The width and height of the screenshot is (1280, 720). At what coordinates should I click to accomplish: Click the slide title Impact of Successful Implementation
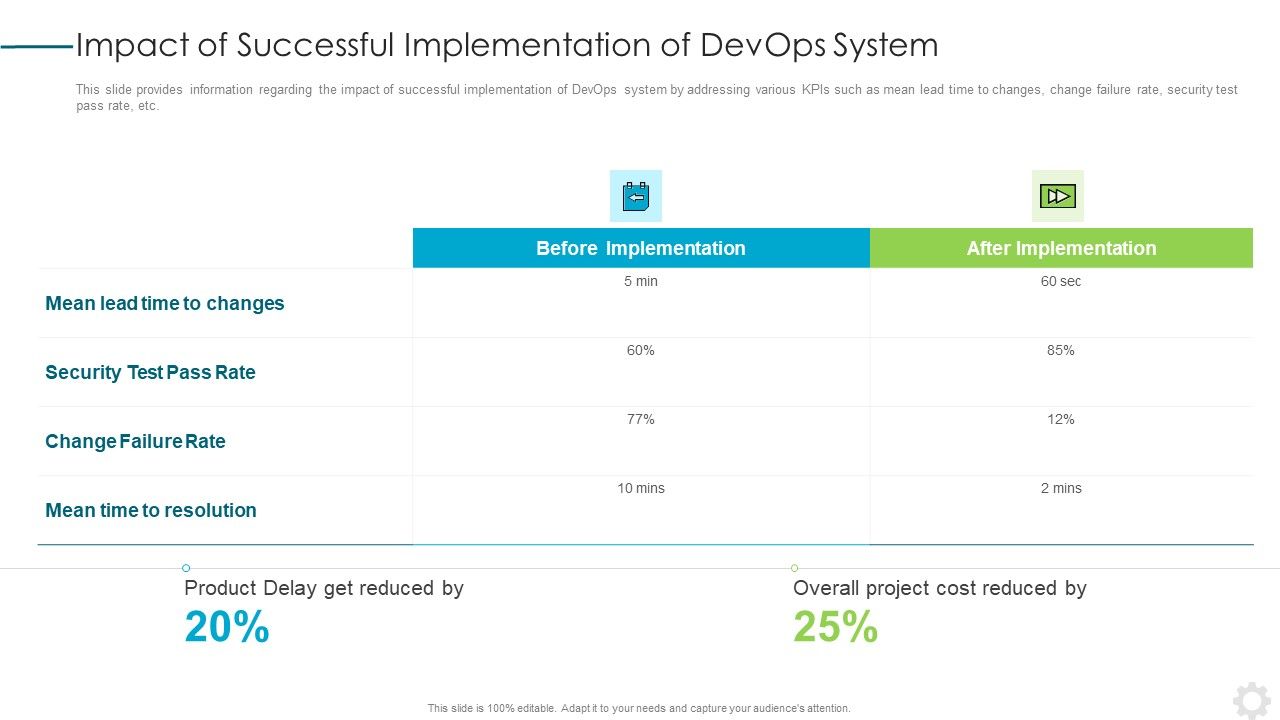(x=507, y=45)
